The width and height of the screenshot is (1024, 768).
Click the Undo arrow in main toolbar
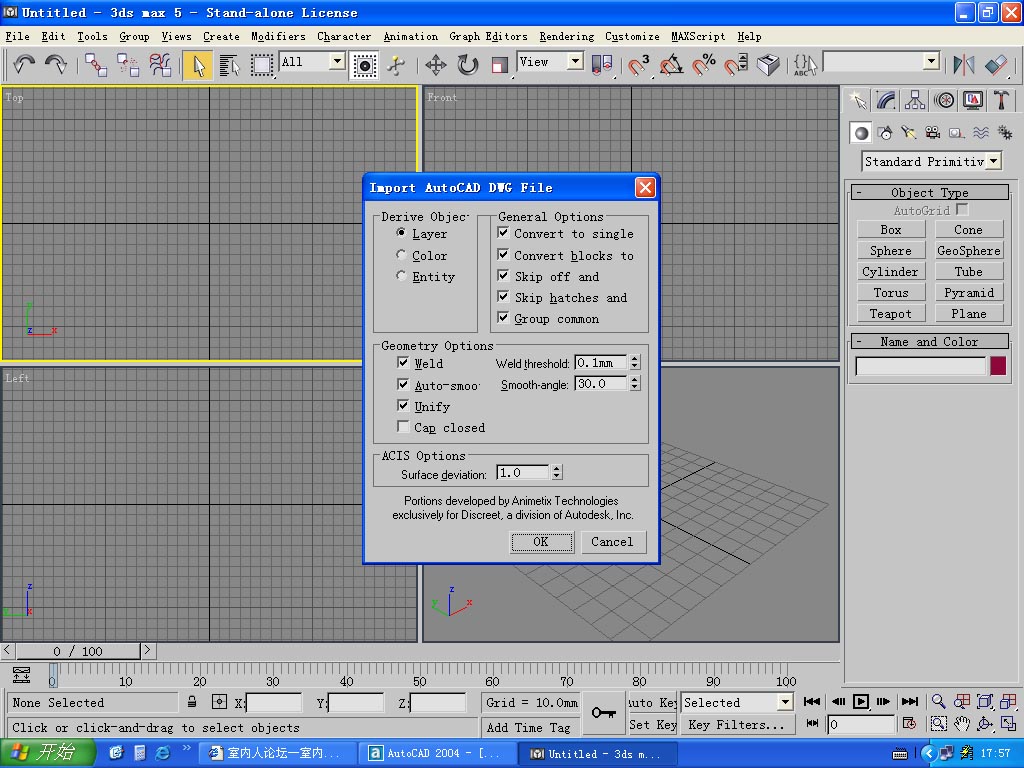point(24,64)
